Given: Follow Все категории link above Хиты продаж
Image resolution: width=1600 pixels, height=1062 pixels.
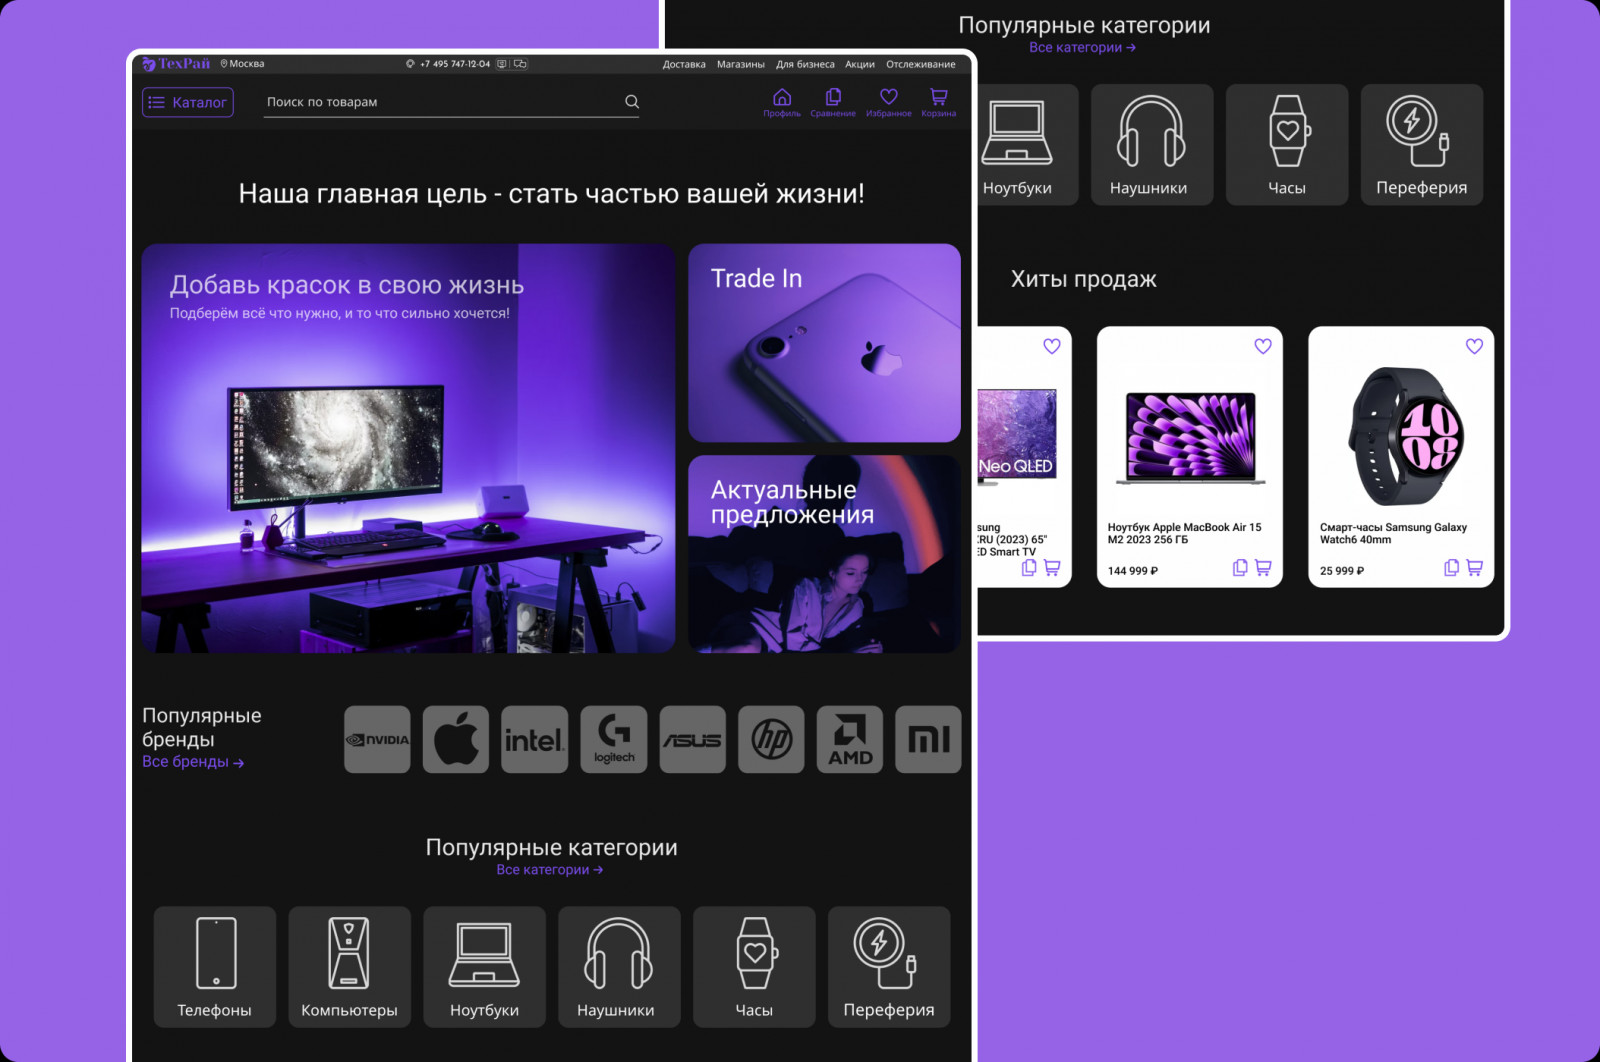Looking at the screenshot, I should coord(1083,47).
